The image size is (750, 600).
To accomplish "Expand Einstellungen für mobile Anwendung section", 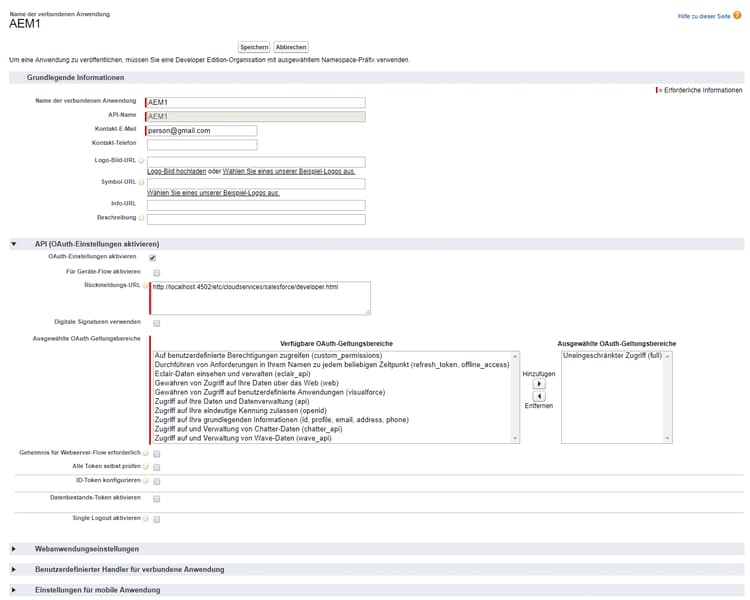I will [14, 590].
